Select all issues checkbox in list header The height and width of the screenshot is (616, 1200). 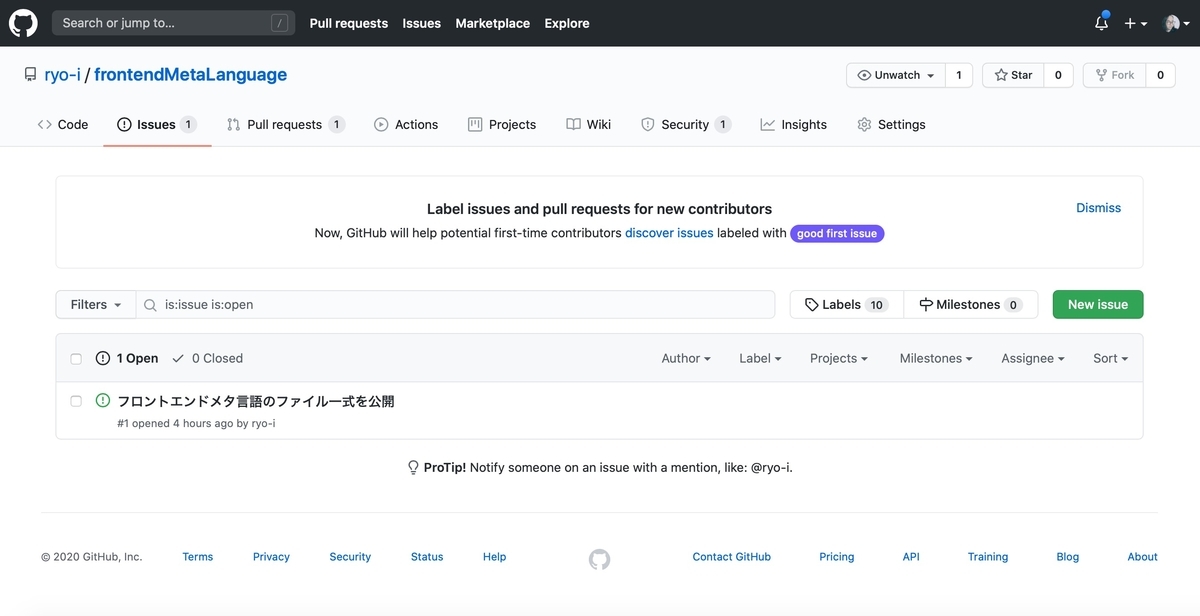76,359
